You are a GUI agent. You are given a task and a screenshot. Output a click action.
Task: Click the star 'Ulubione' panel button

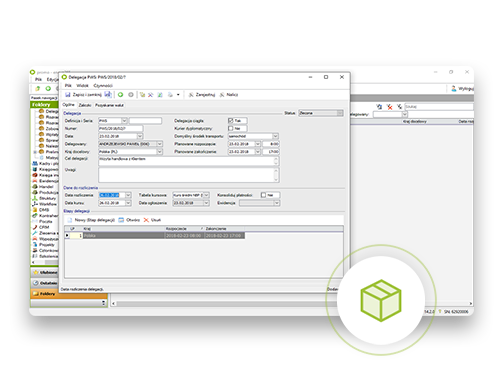[x=44, y=272]
